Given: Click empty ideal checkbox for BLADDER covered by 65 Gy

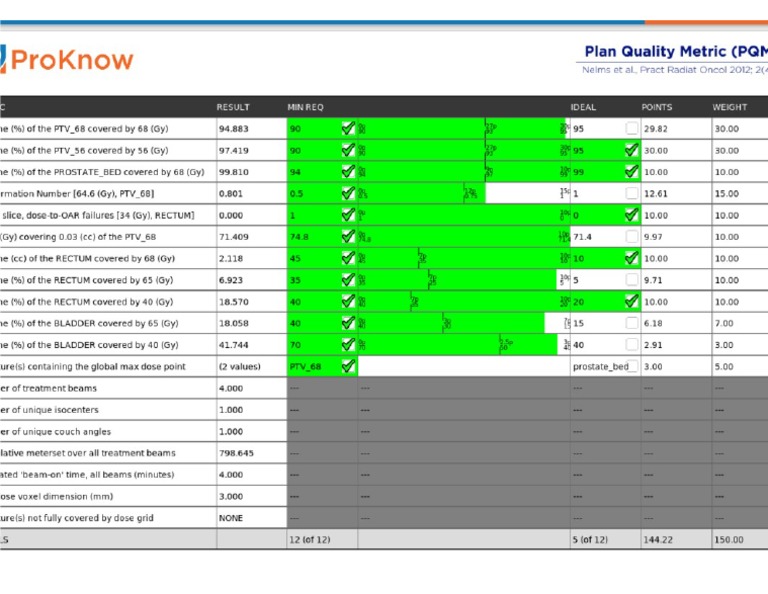Looking at the screenshot, I should pyautogui.click(x=632, y=323).
